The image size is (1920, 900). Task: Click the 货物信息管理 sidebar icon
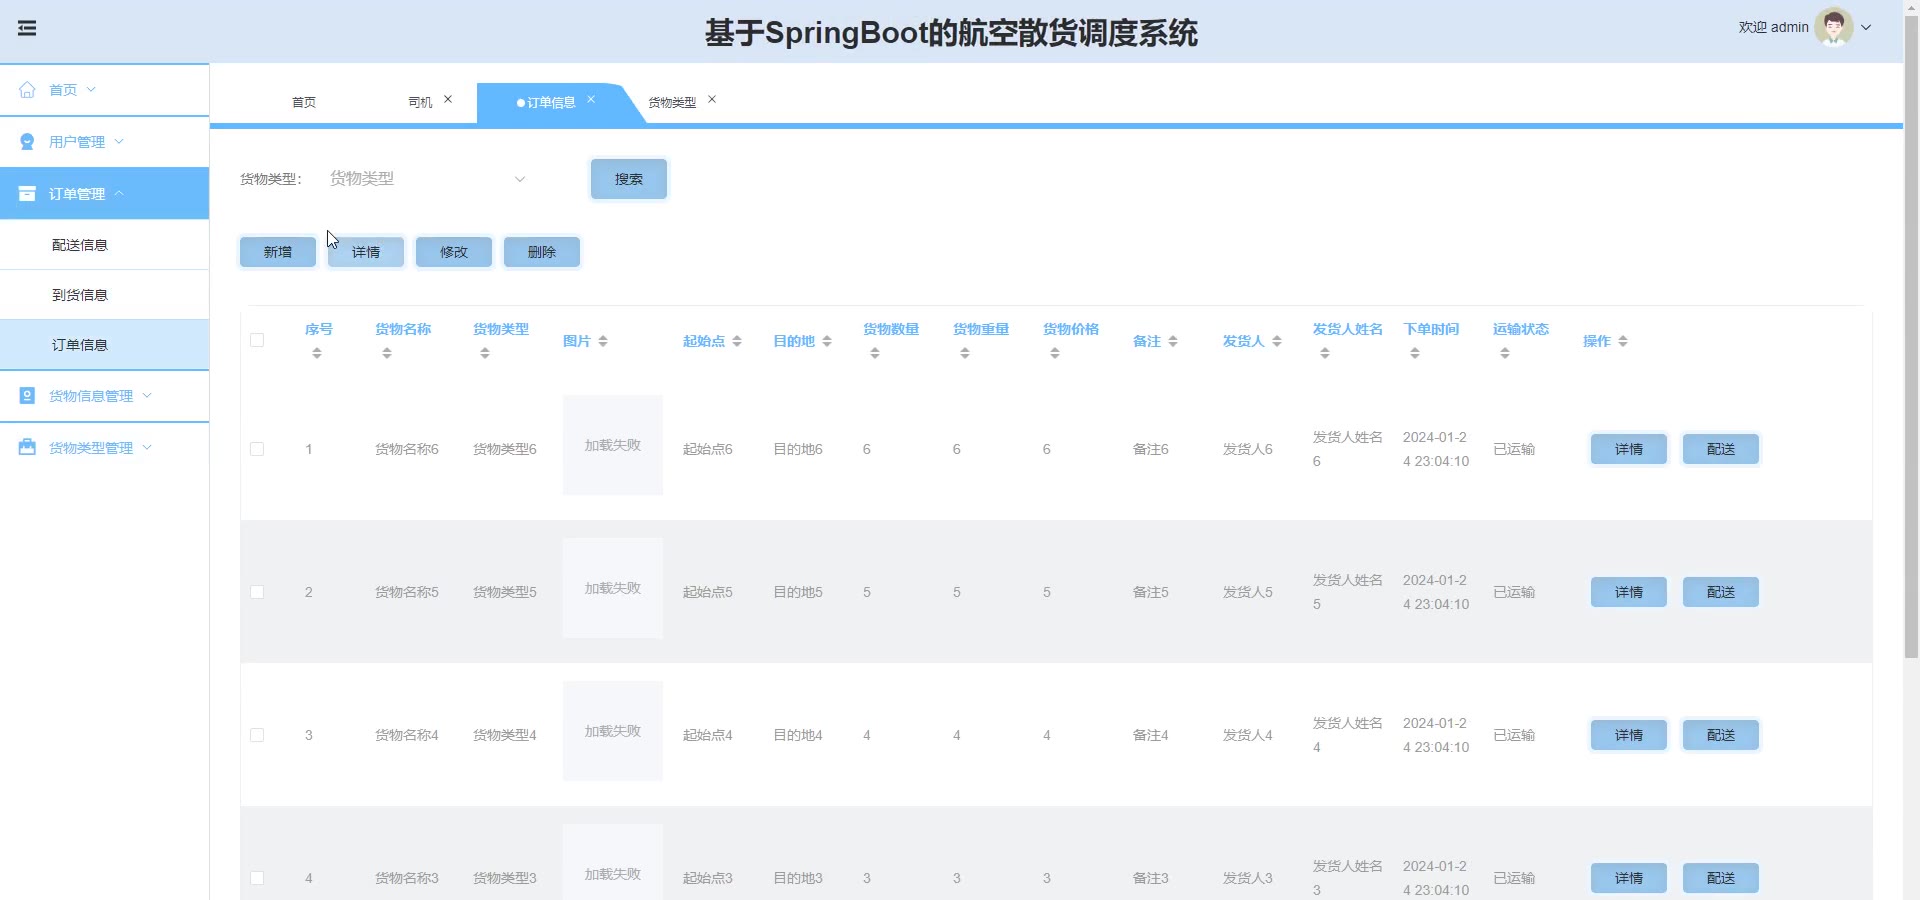click(x=27, y=396)
